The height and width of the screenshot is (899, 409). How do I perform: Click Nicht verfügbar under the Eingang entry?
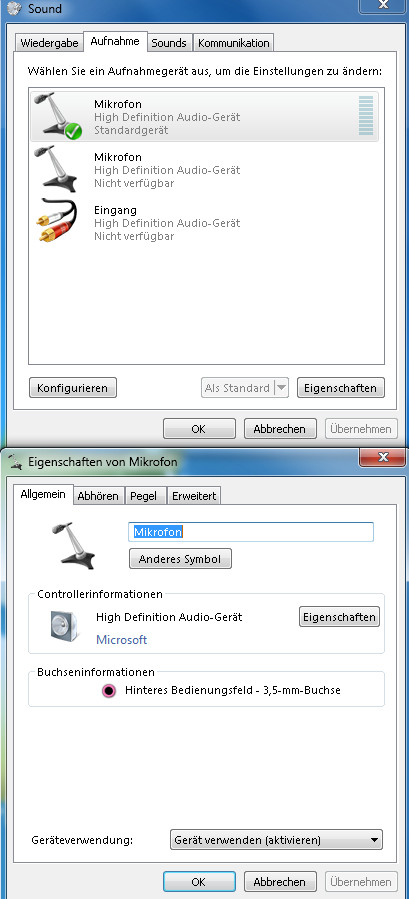[134, 236]
